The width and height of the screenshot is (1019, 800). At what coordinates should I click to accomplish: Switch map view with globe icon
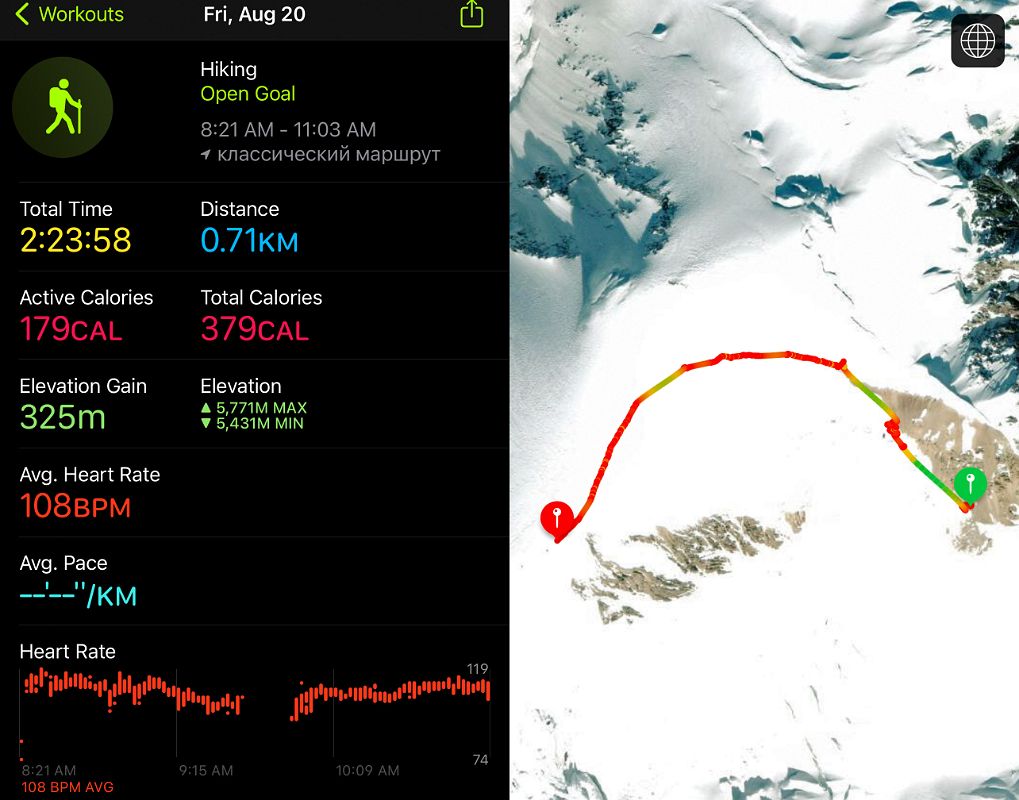tap(977, 41)
